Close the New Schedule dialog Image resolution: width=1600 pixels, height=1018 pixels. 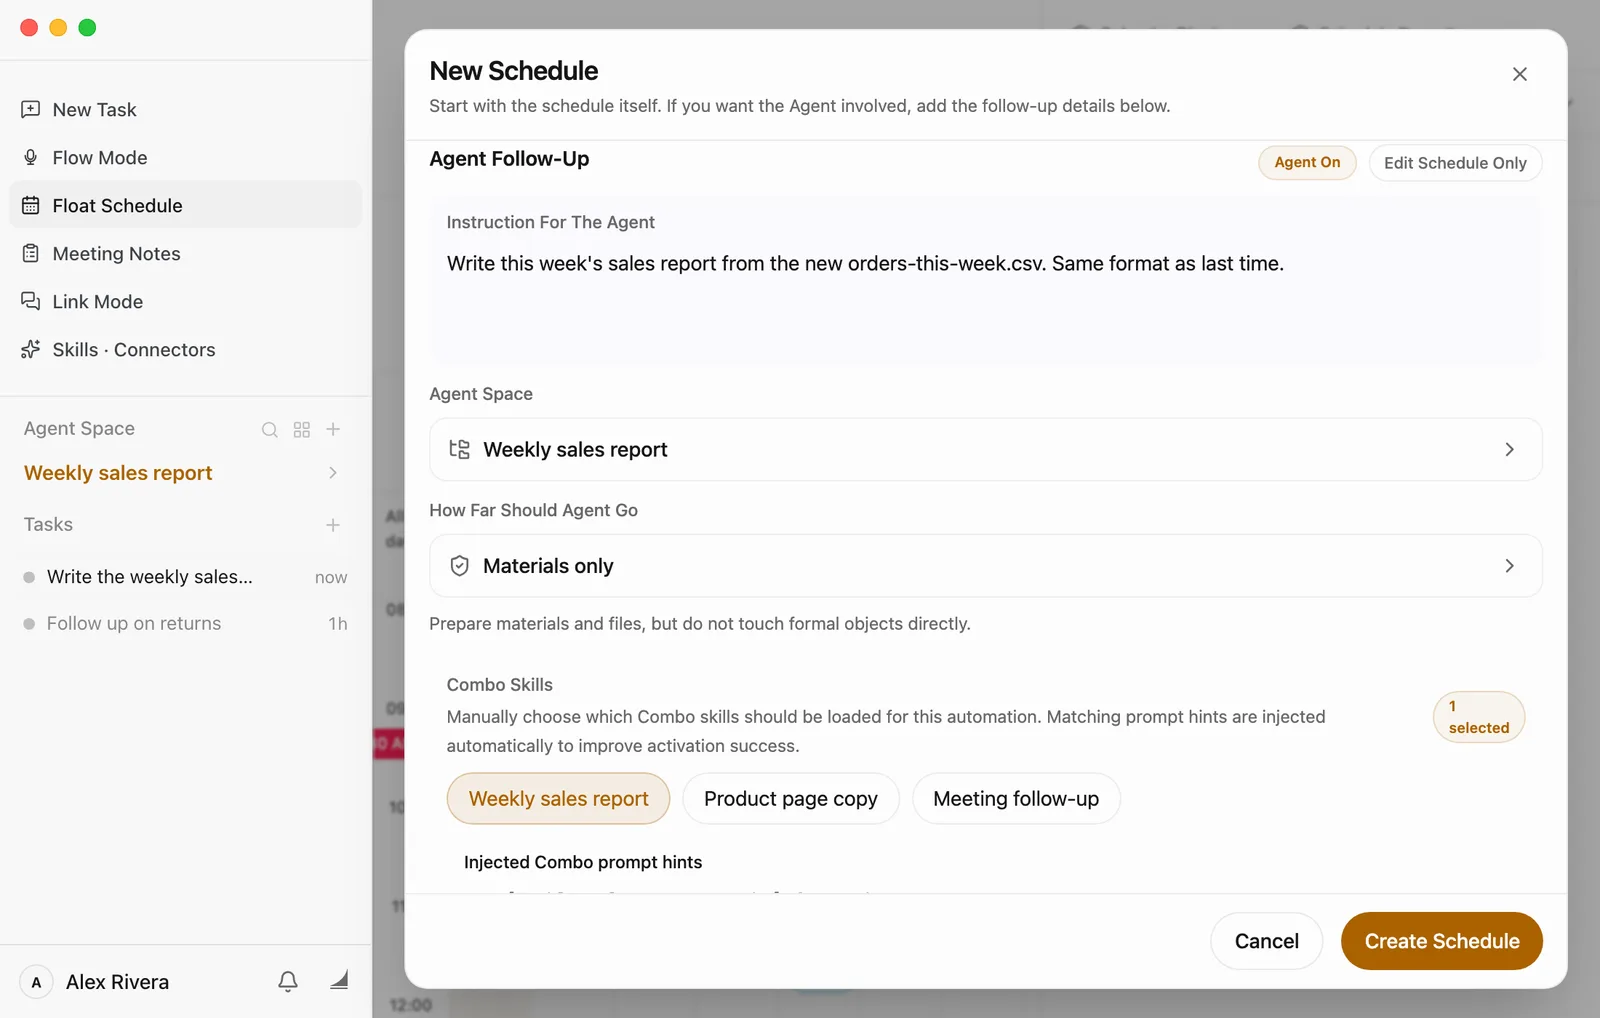coord(1520,74)
